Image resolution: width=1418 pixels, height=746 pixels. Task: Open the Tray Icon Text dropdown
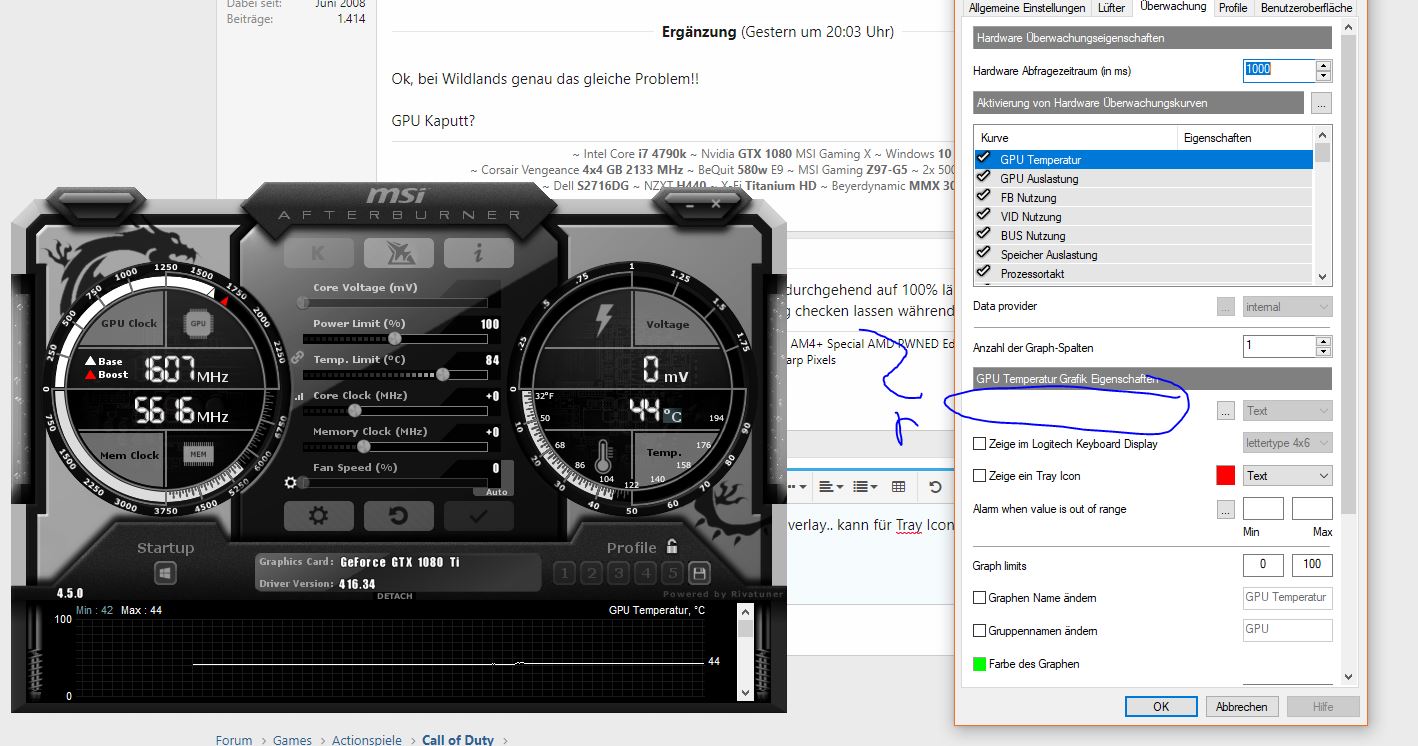point(1288,476)
